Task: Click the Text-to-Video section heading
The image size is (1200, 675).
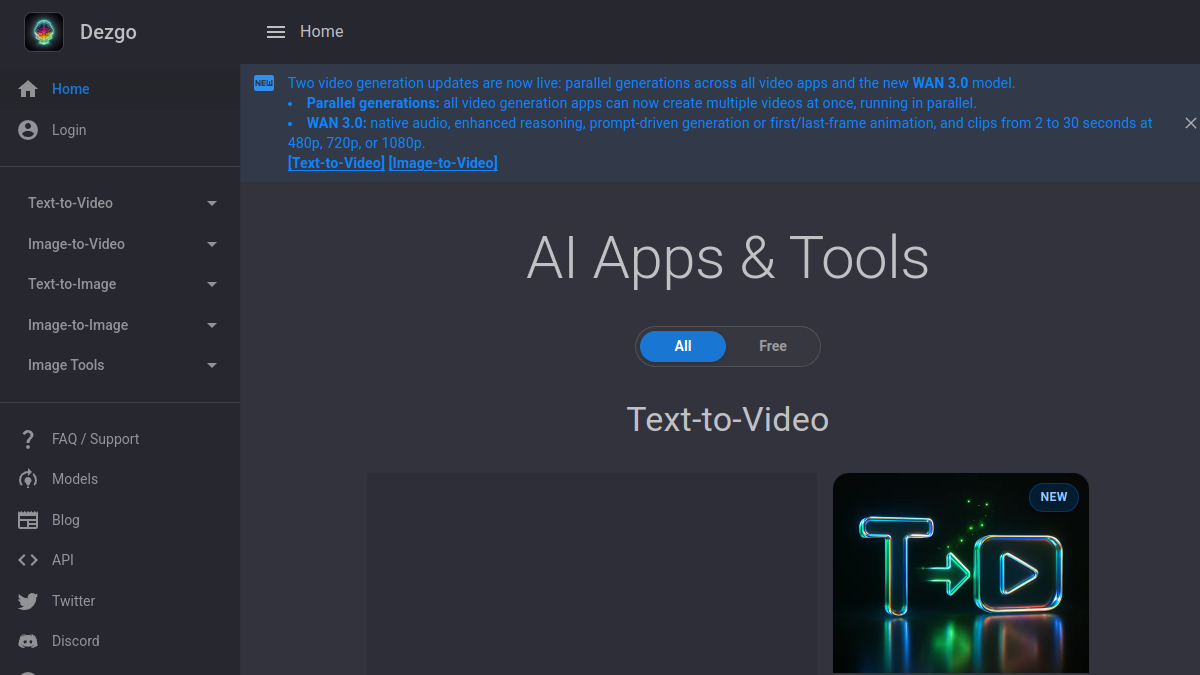Action: [728, 419]
